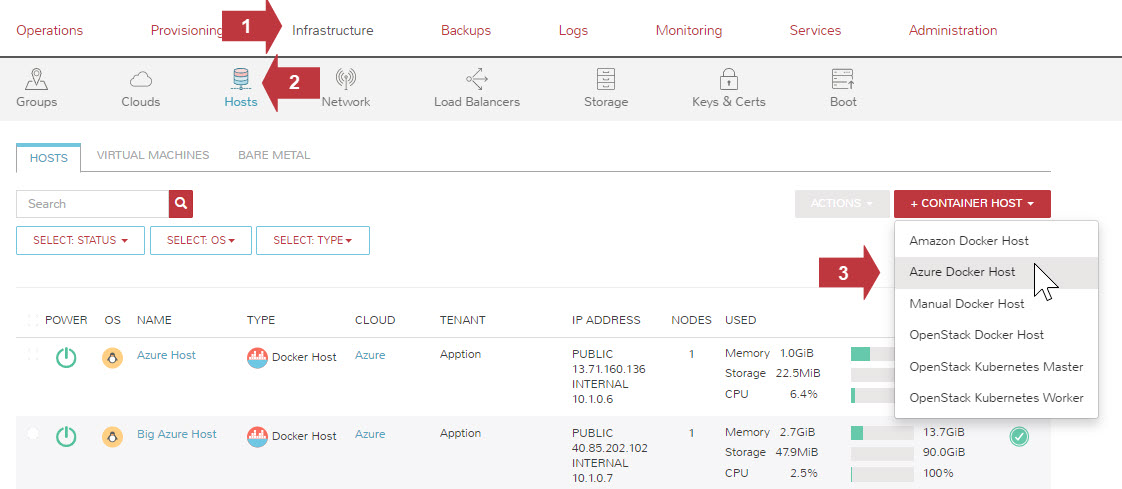Open the Keys & Certs lock icon
1122x489 pixels.
pyautogui.click(x=728, y=79)
